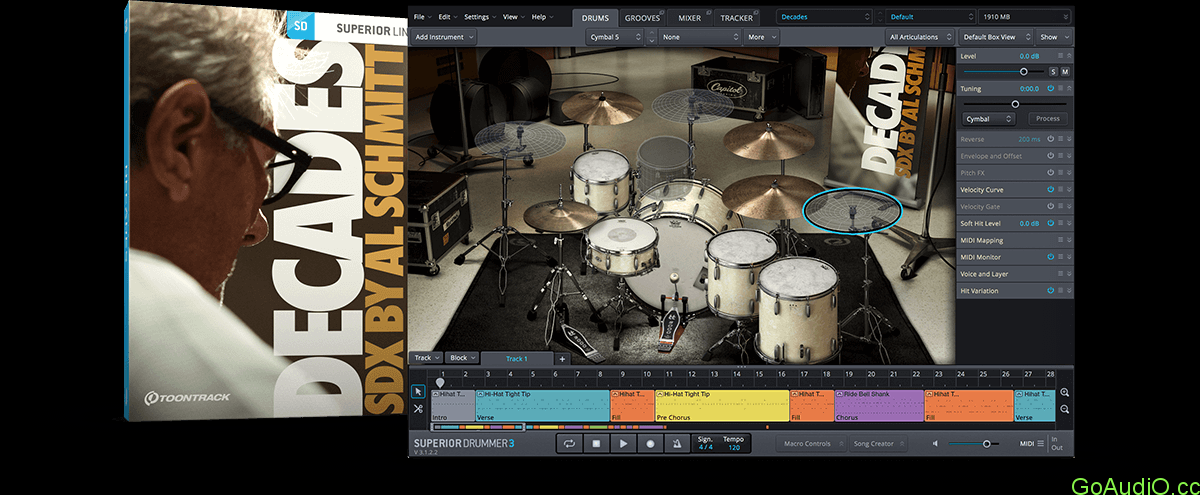The image size is (1200, 495).
Task: Toggle the Soft Hit Level power button
Action: (1051, 223)
